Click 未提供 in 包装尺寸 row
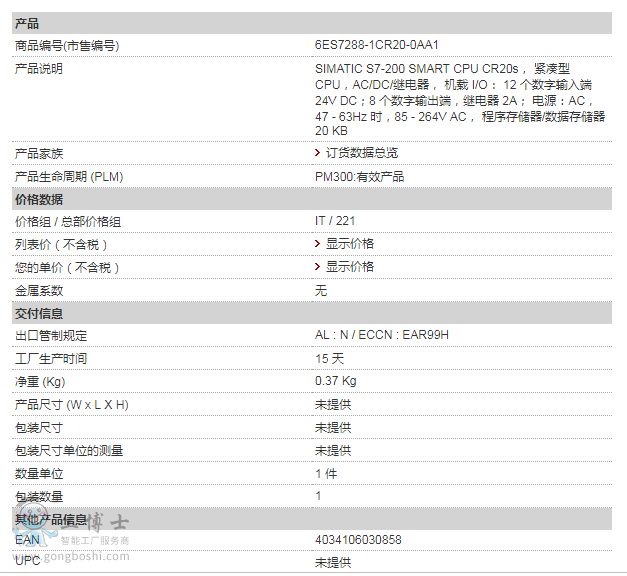 point(333,428)
